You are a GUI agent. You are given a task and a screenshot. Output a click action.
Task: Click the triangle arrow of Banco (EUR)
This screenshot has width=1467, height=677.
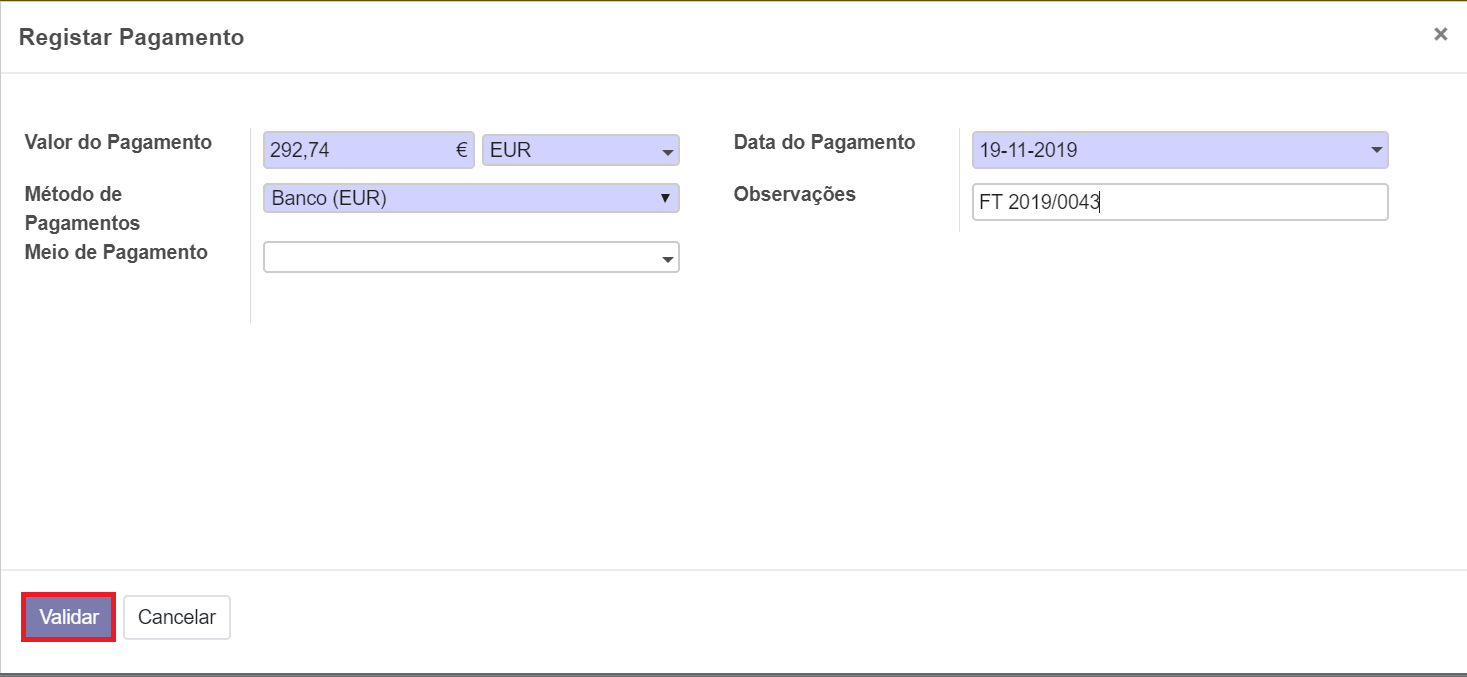665,198
